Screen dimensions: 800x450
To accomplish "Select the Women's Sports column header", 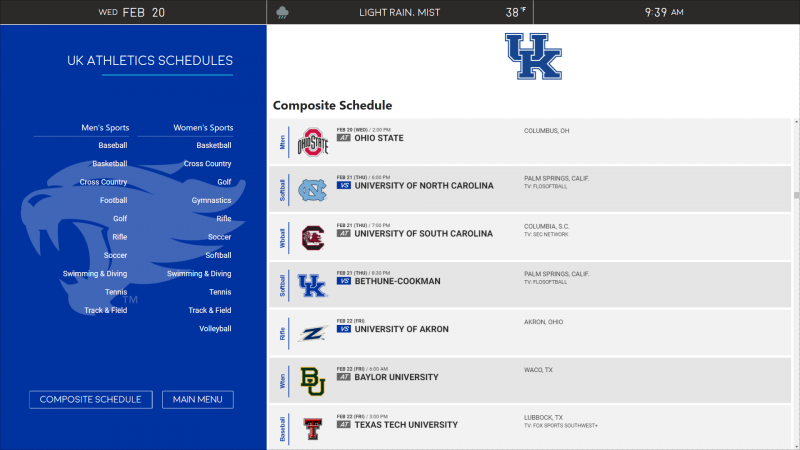I will point(203,128).
